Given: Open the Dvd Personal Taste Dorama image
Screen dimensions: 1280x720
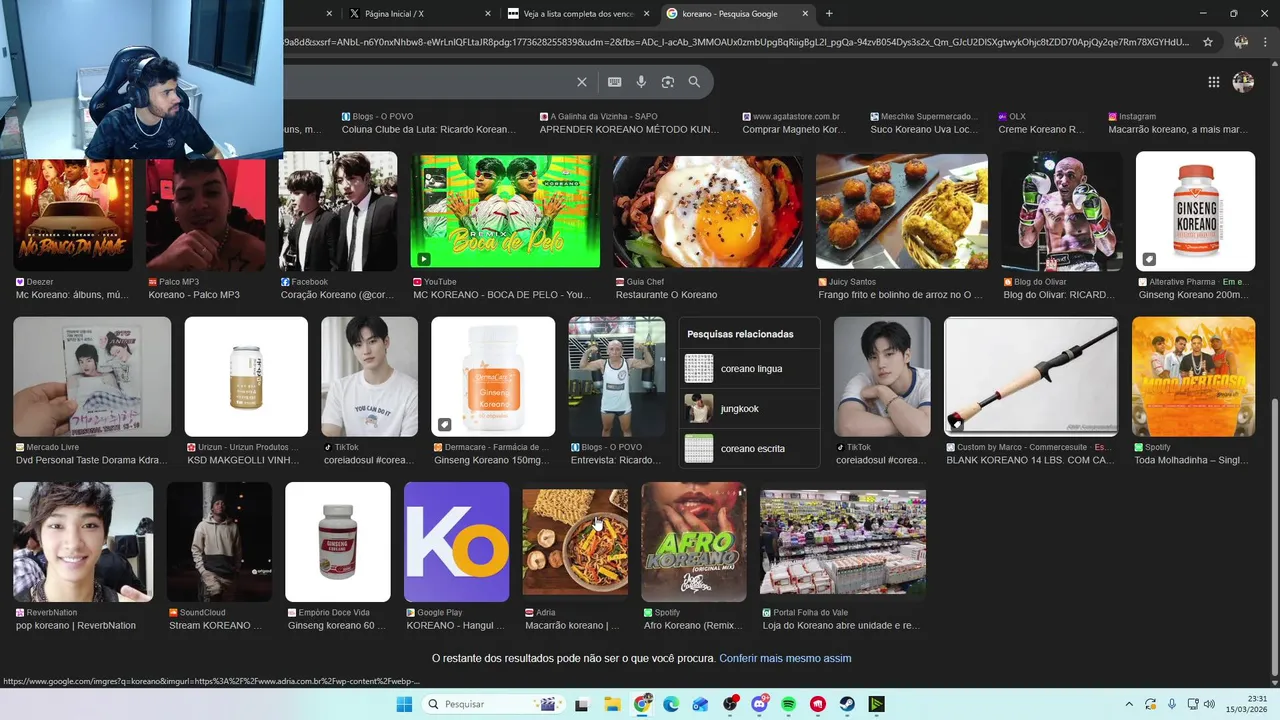Looking at the screenshot, I should click(92, 376).
